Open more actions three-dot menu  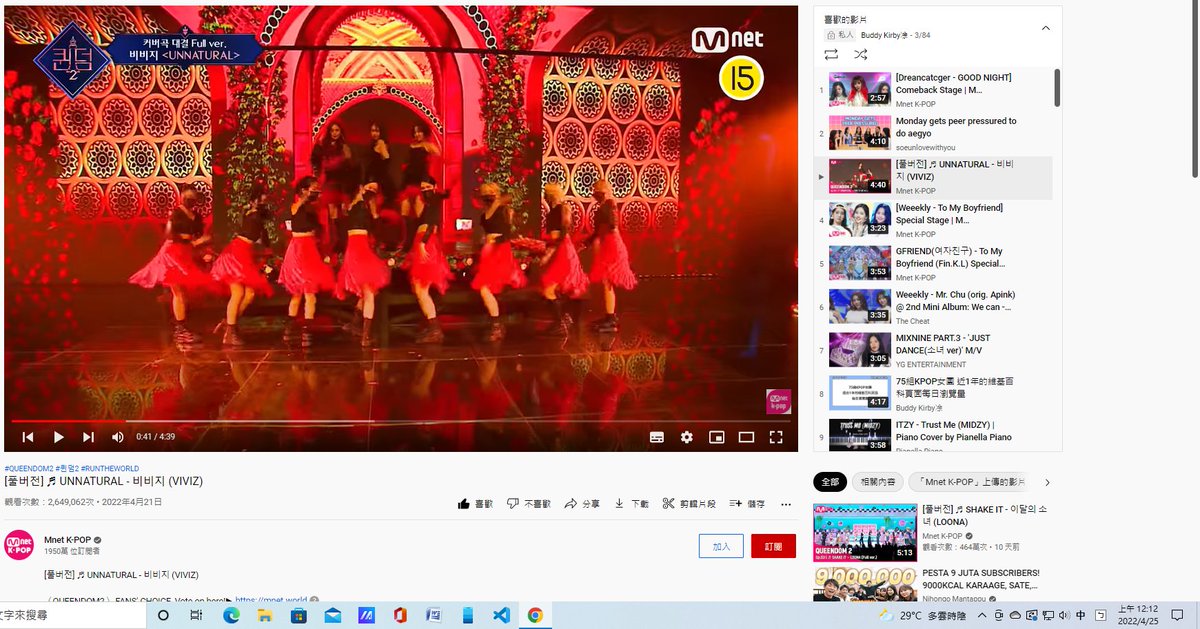point(786,504)
